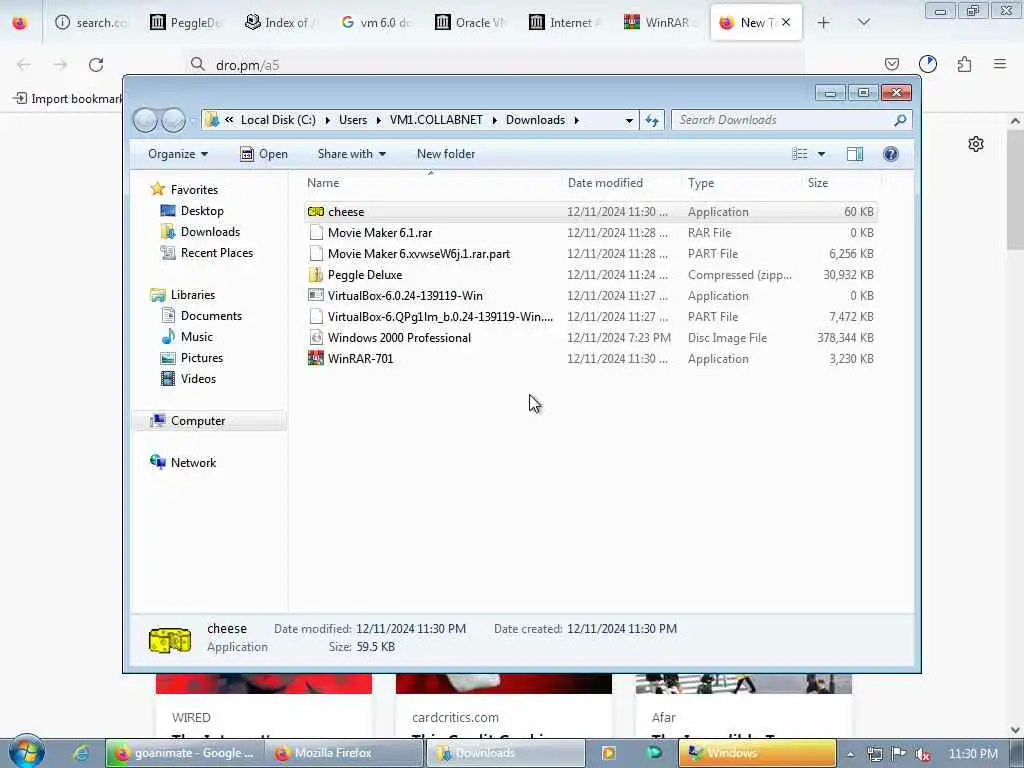Open the Windows taskbar button highlighted orange
1024x768 pixels.
pos(757,753)
